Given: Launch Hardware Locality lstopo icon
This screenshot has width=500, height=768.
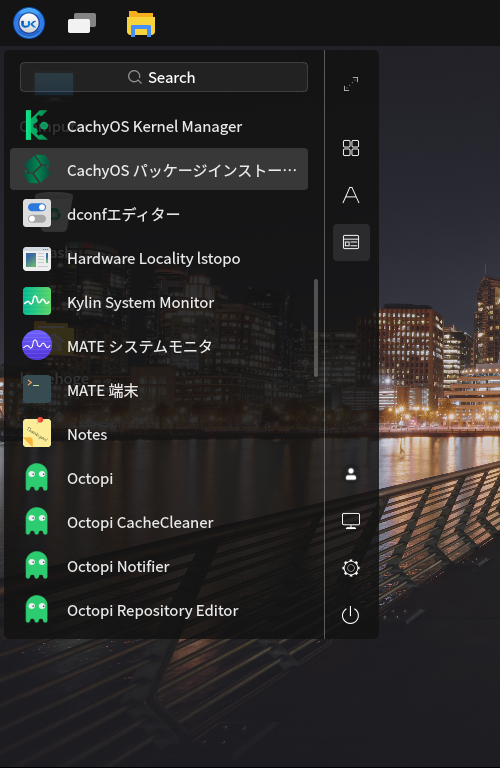Looking at the screenshot, I should pyautogui.click(x=37, y=258).
